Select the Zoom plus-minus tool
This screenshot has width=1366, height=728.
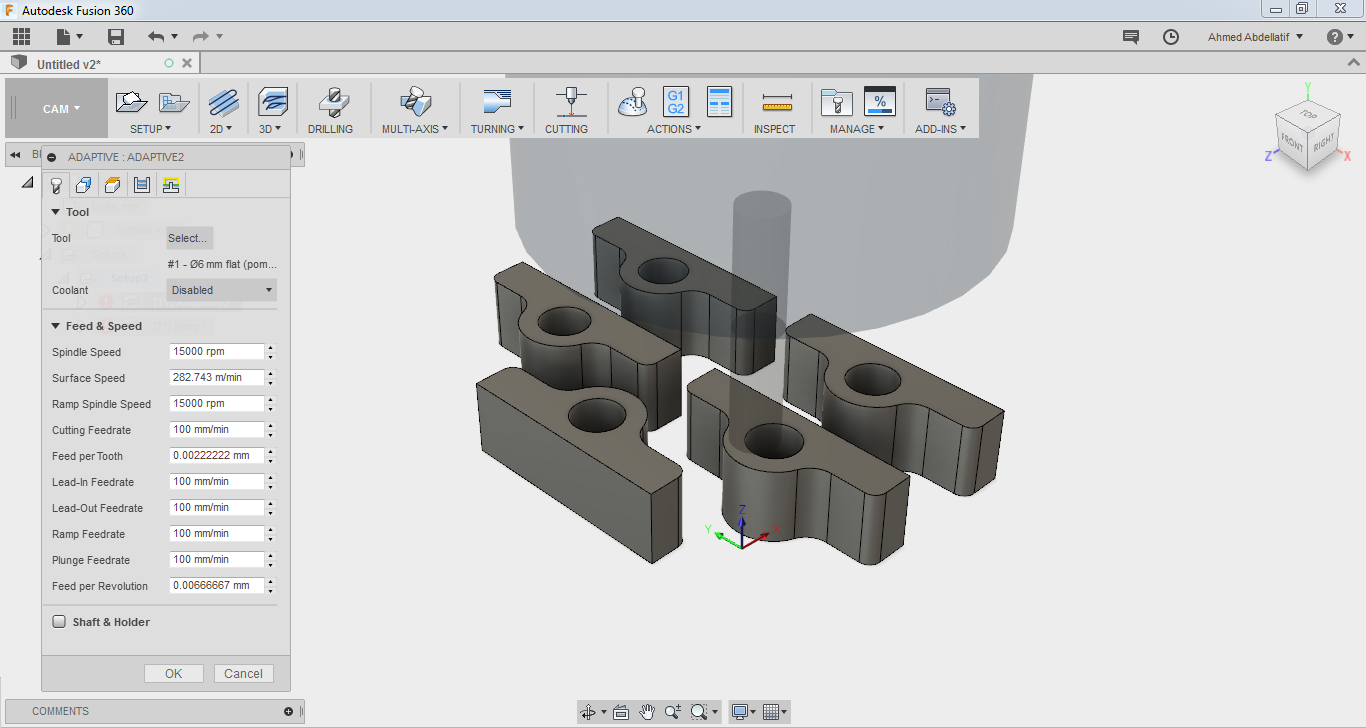(672, 712)
